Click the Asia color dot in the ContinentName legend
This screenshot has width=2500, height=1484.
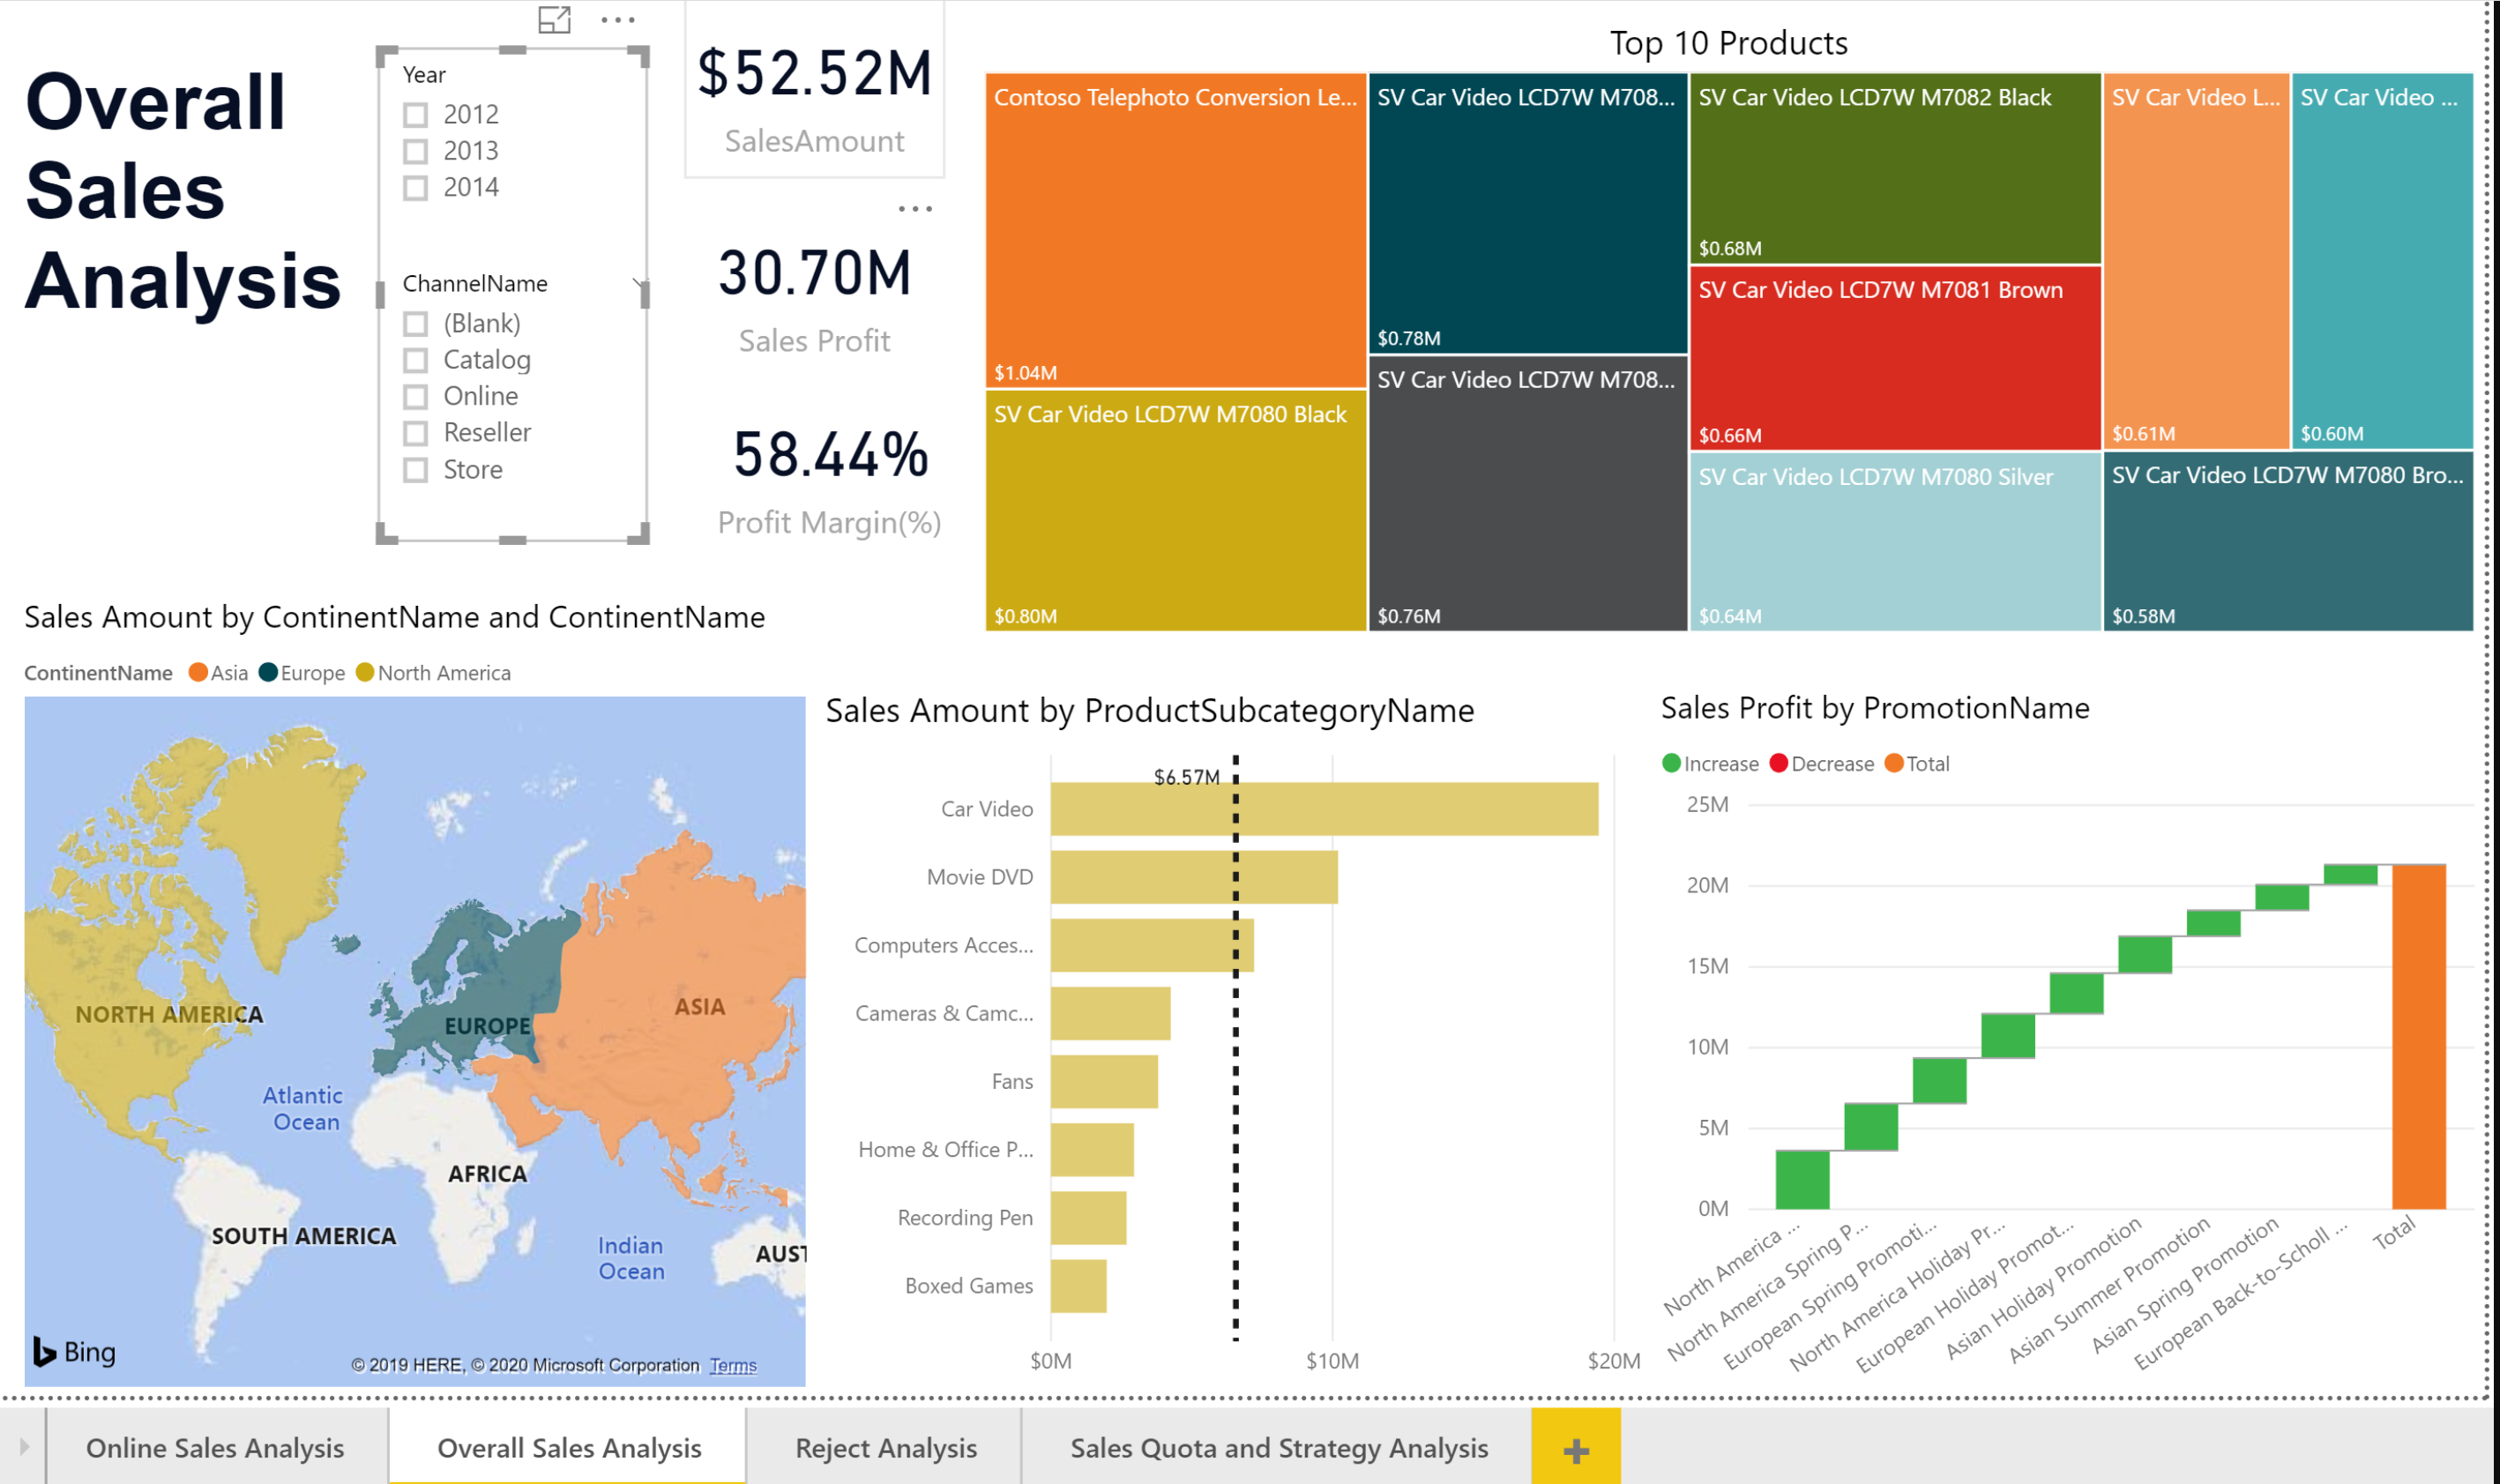(199, 672)
